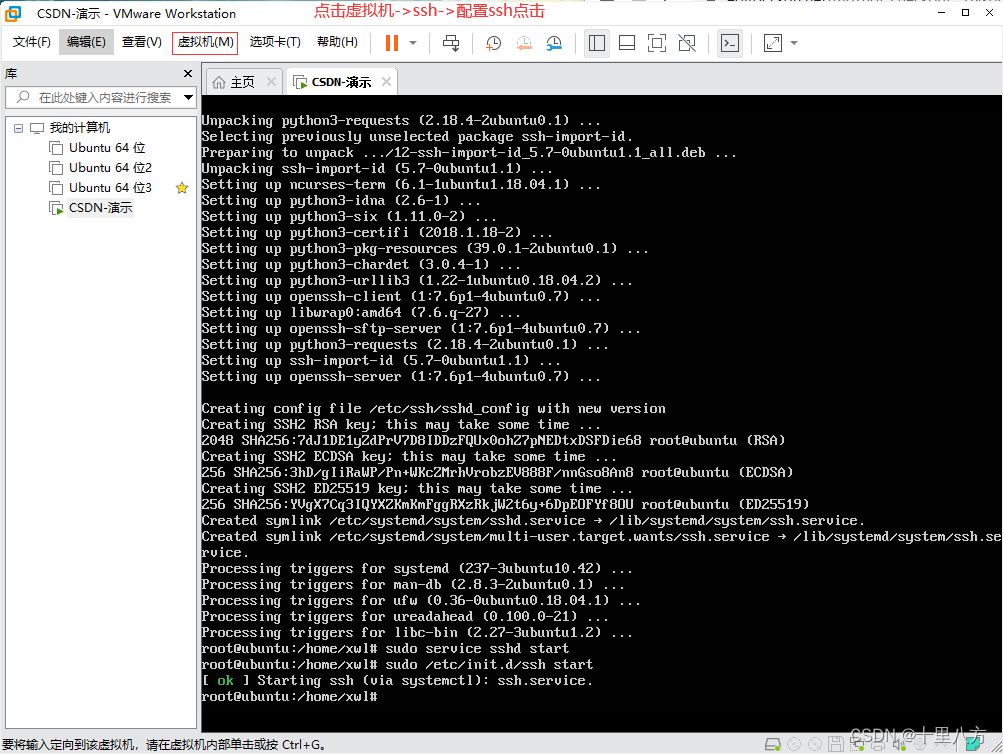Toggle the favorite star on Ubuntu 64 位3

pos(182,187)
